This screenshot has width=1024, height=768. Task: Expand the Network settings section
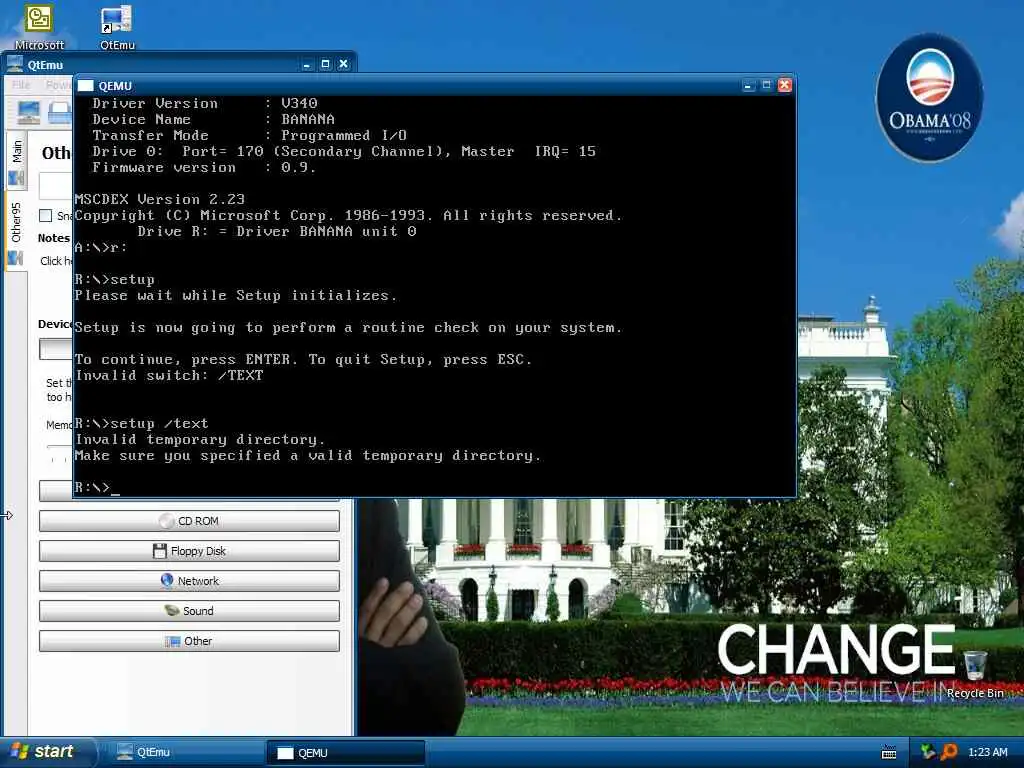[189, 581]
